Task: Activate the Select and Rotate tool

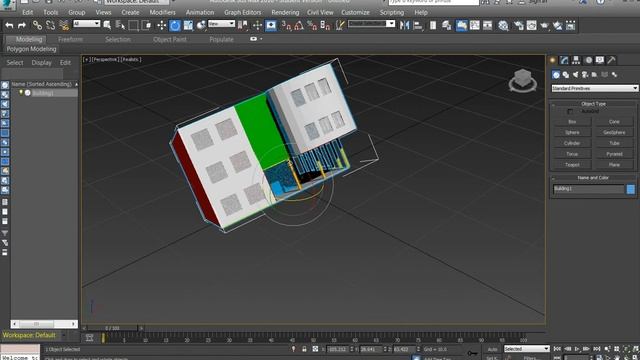Action: point(175,26)
